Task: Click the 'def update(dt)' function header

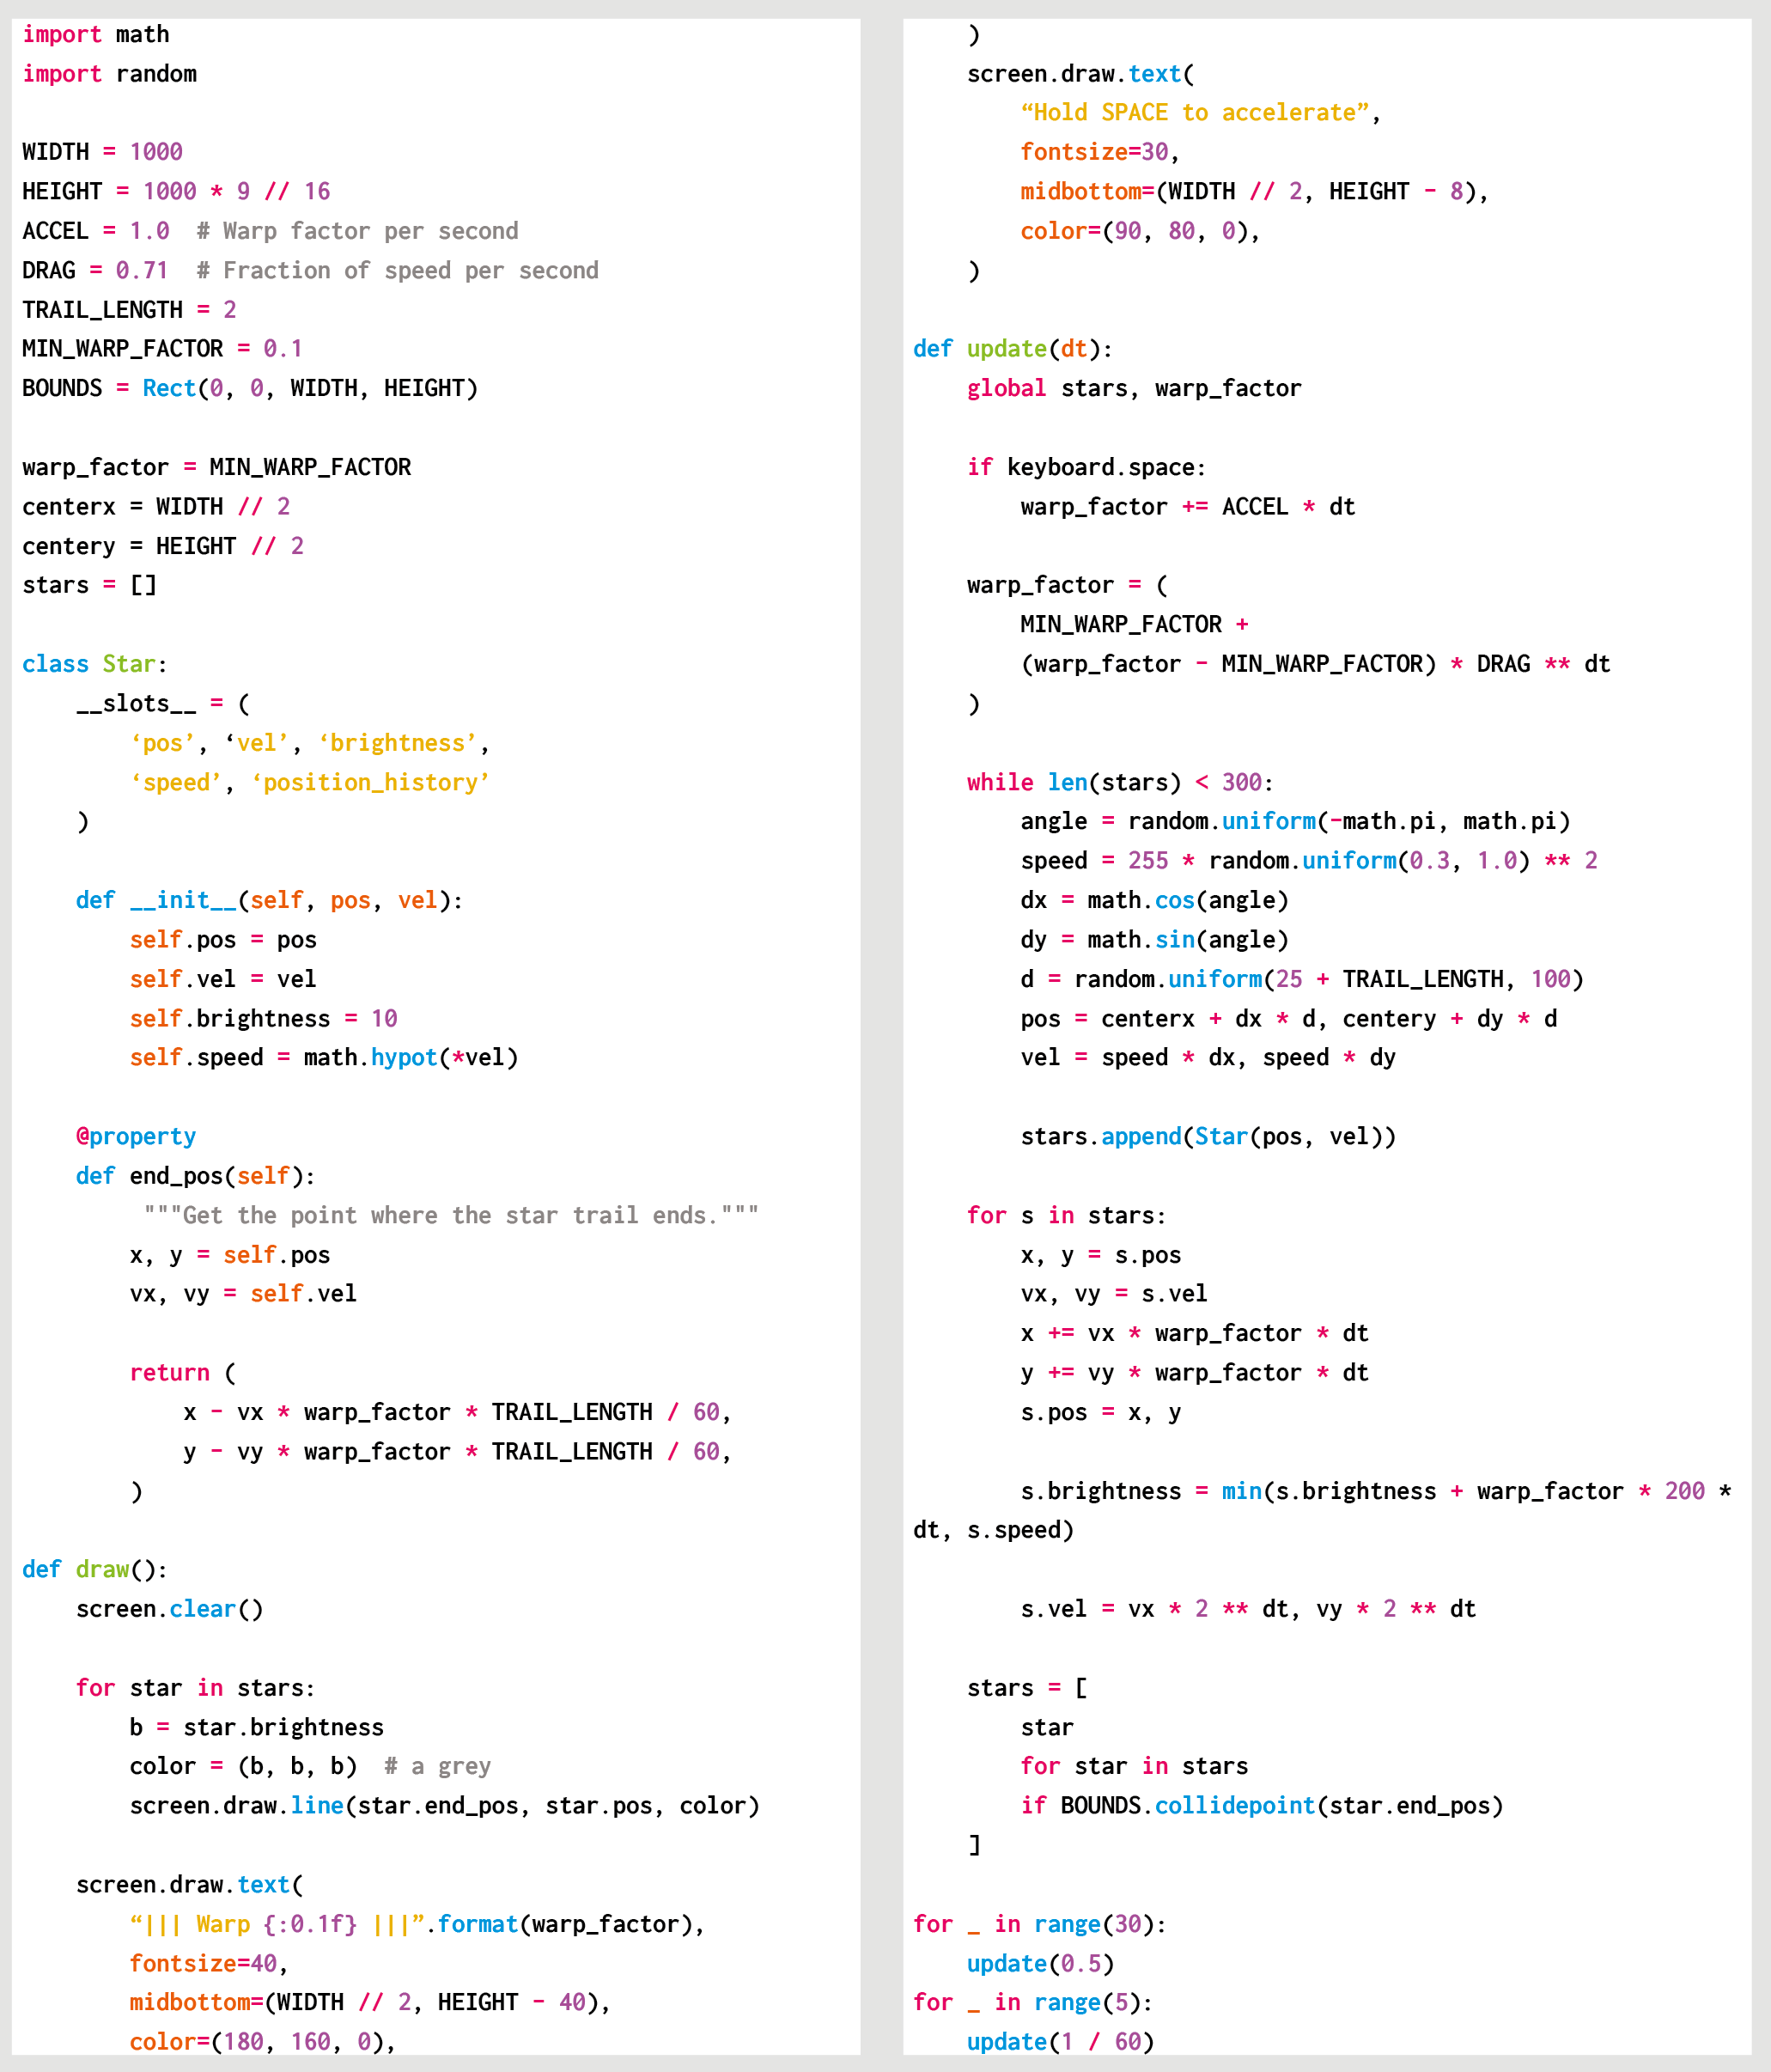Action: click(x=1012, y=349)
